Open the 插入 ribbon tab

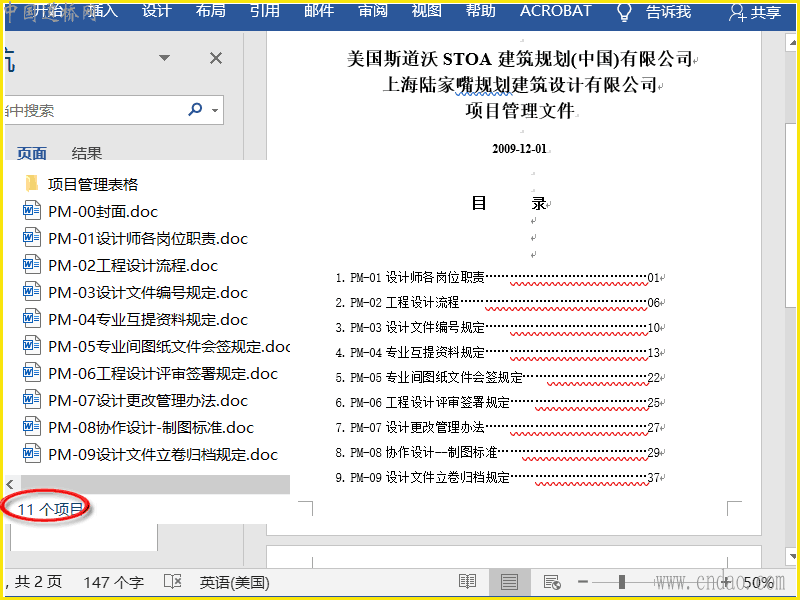pyautogui.click(x=102, y=11)
